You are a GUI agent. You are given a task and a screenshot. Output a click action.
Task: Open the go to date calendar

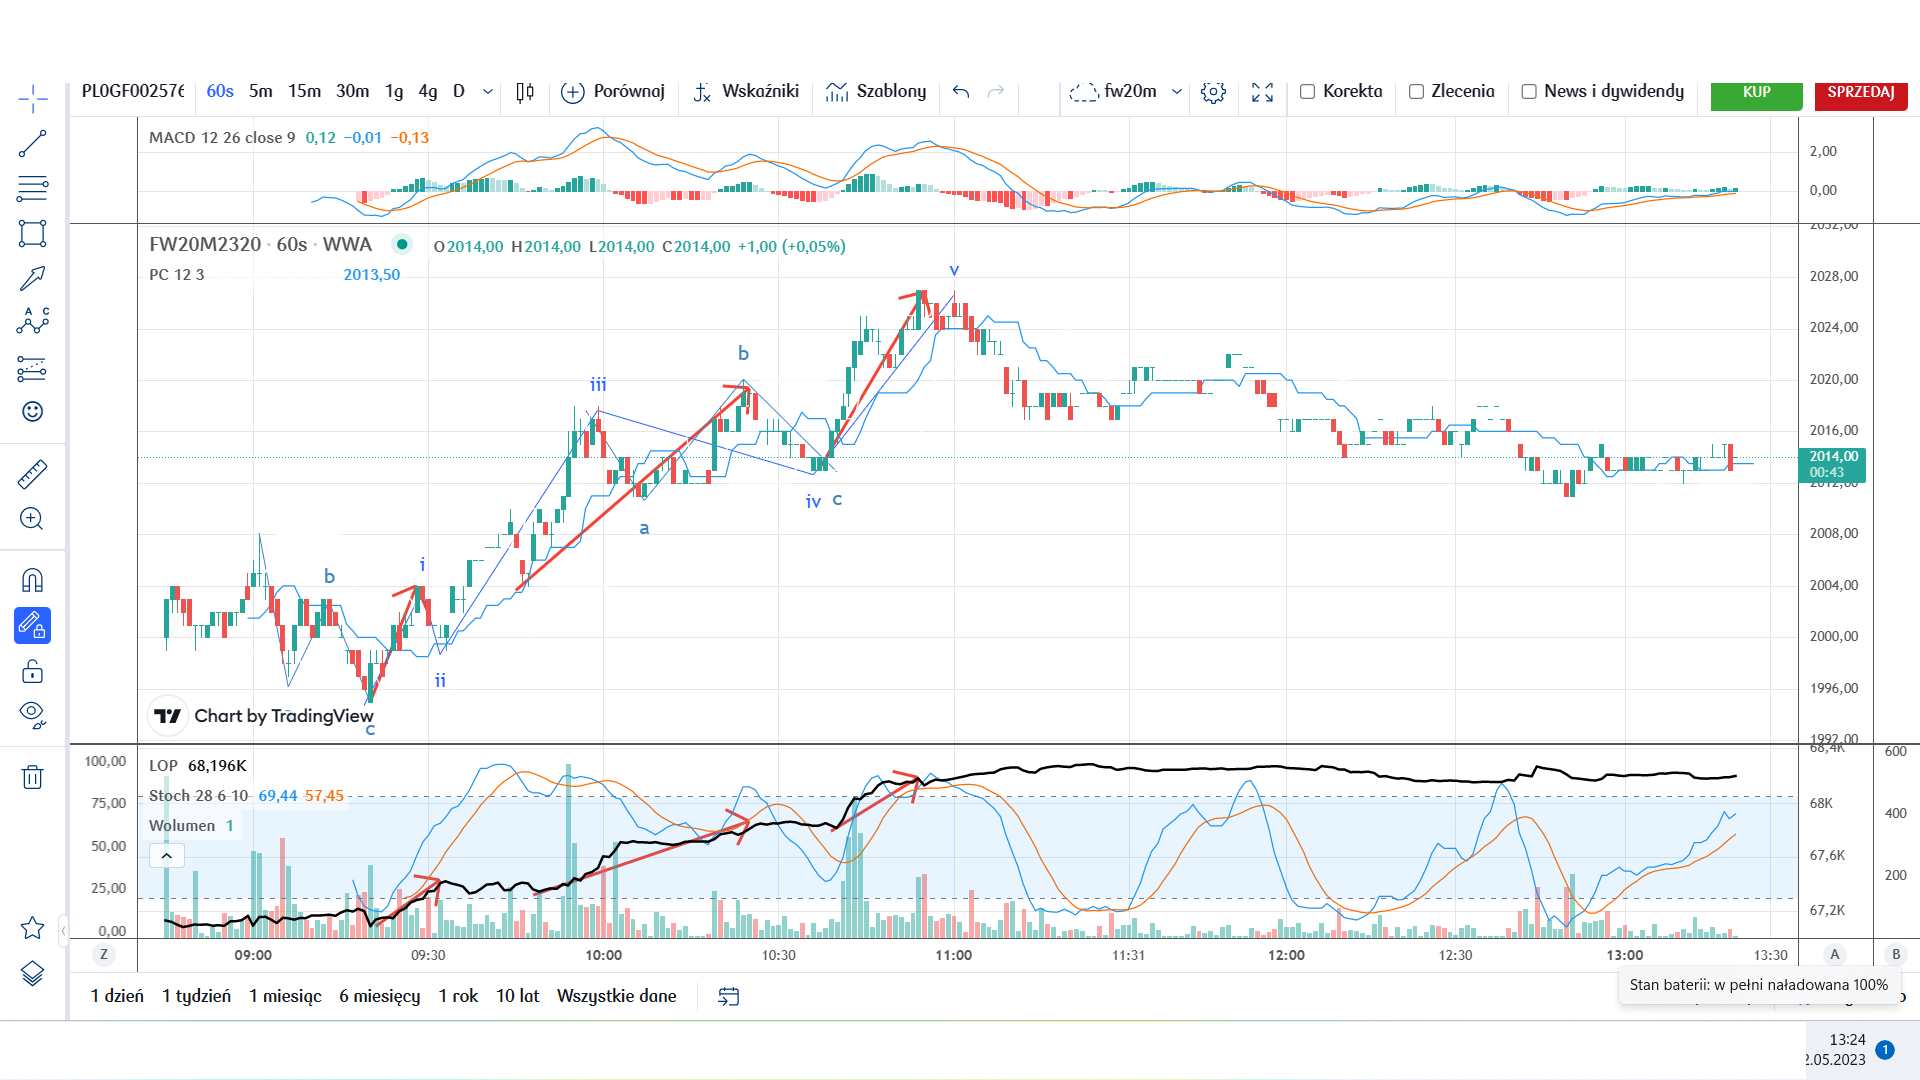point(729,996)
